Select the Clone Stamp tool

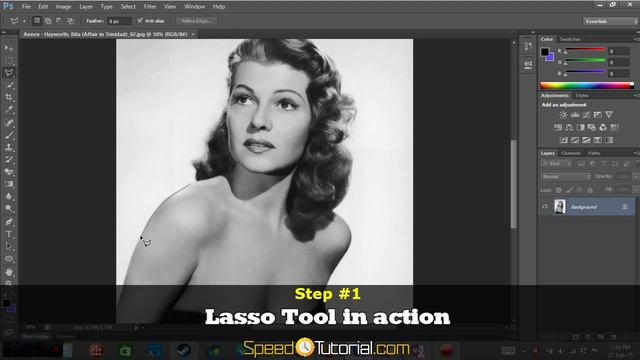(x=9, y=147)
